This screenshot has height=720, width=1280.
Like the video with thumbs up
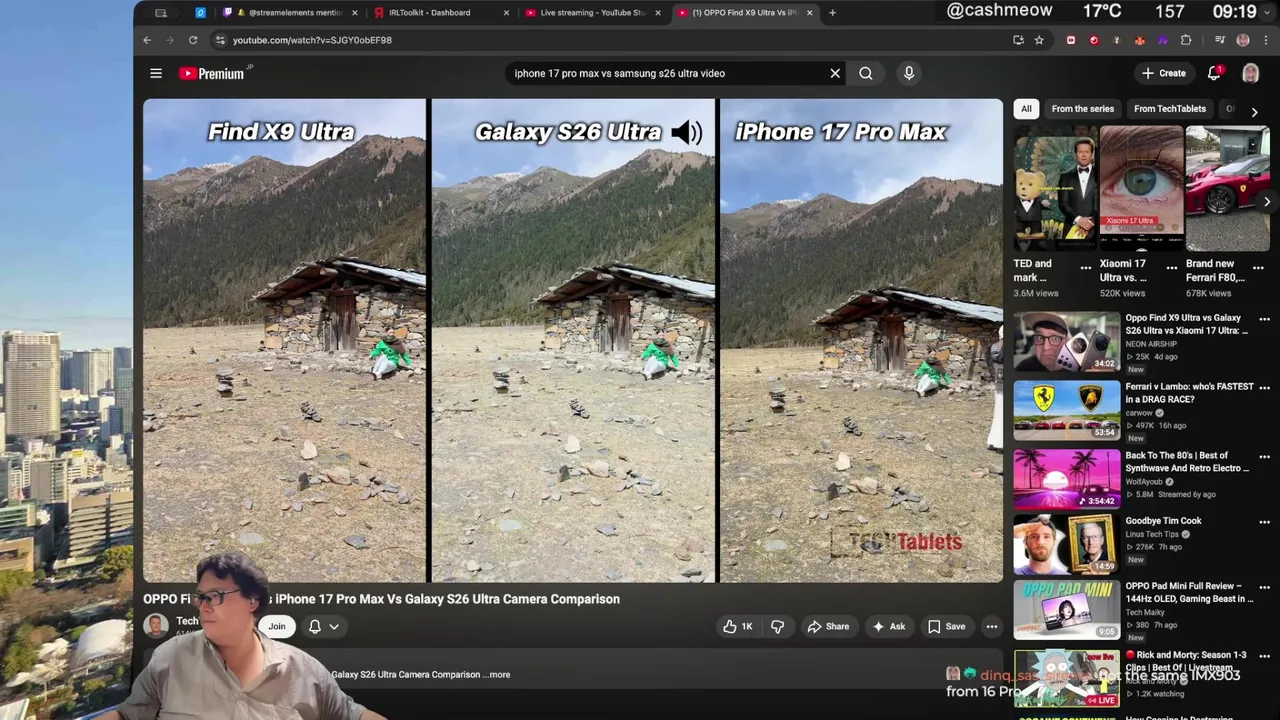pos(739,627)
